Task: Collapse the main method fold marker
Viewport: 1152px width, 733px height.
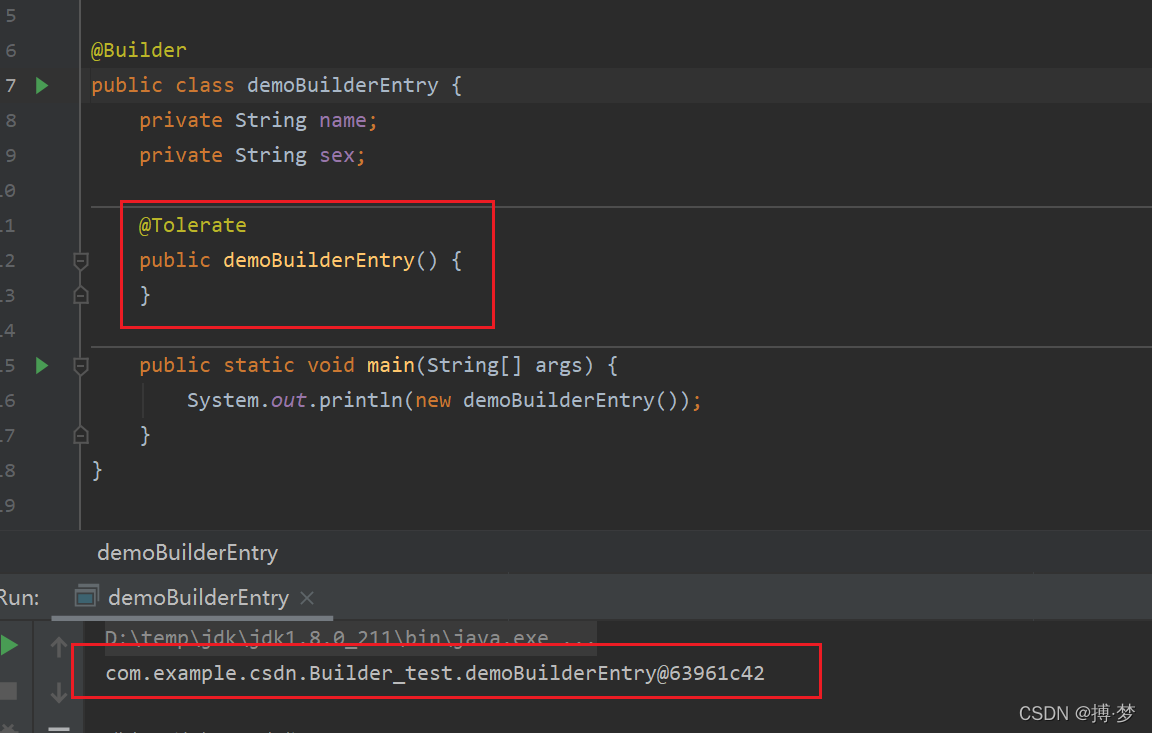Action: 81,366
